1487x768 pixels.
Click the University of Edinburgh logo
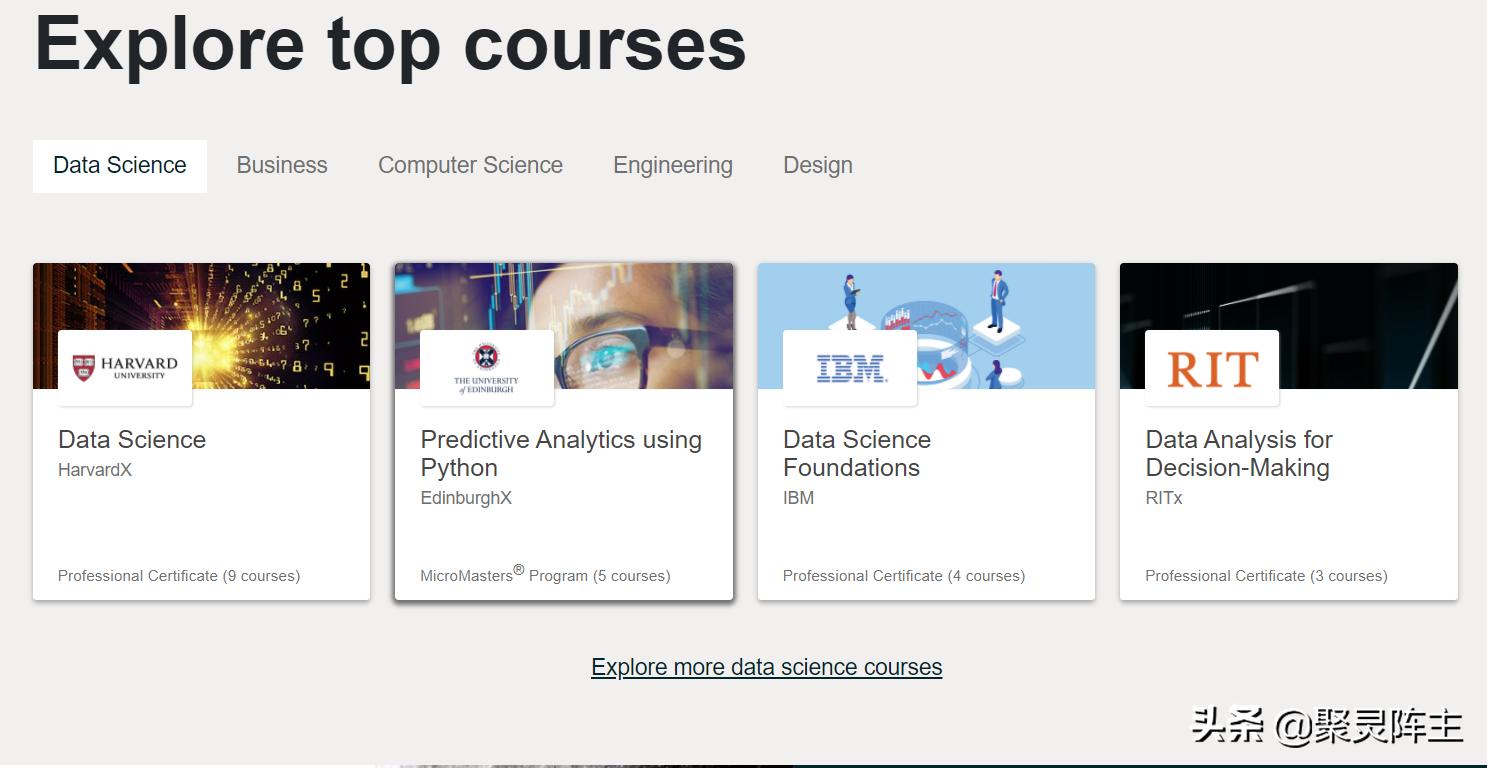[x=487, y=368]
